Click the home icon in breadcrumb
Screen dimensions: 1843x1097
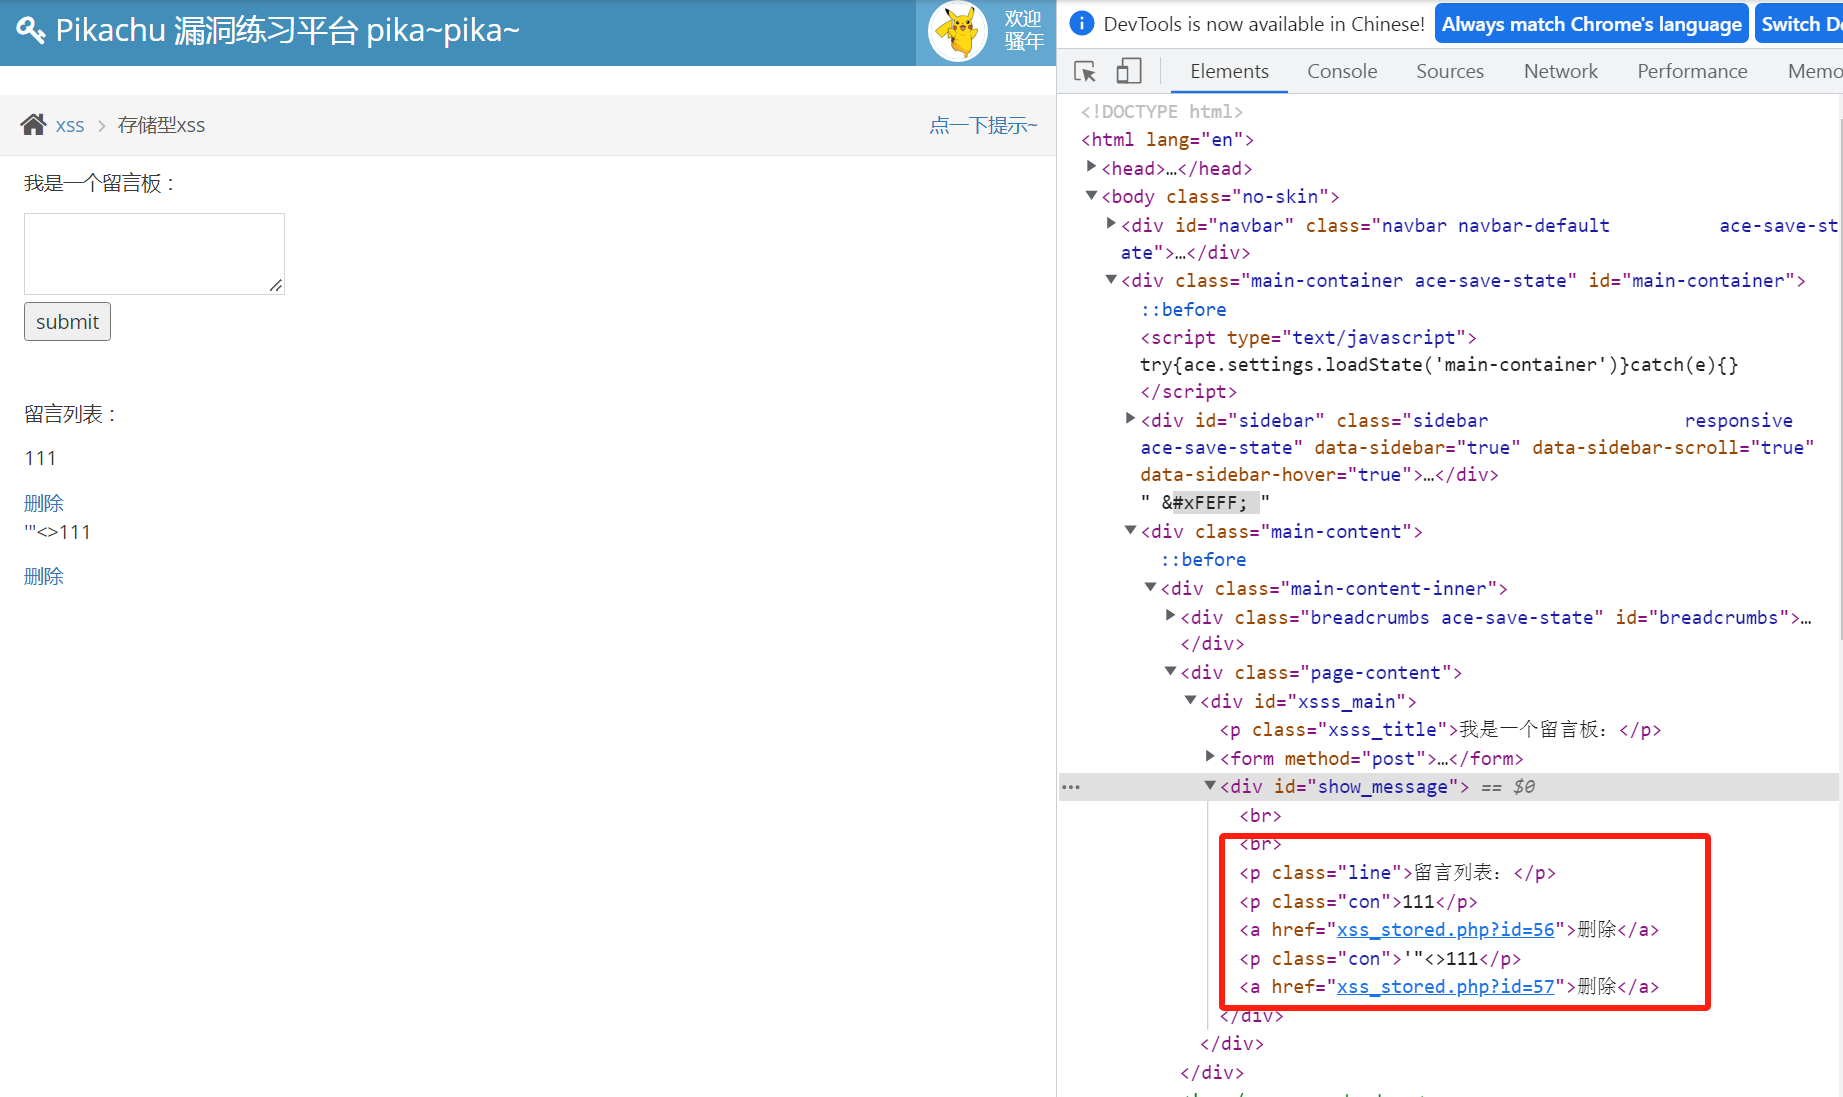coord(33,125)
